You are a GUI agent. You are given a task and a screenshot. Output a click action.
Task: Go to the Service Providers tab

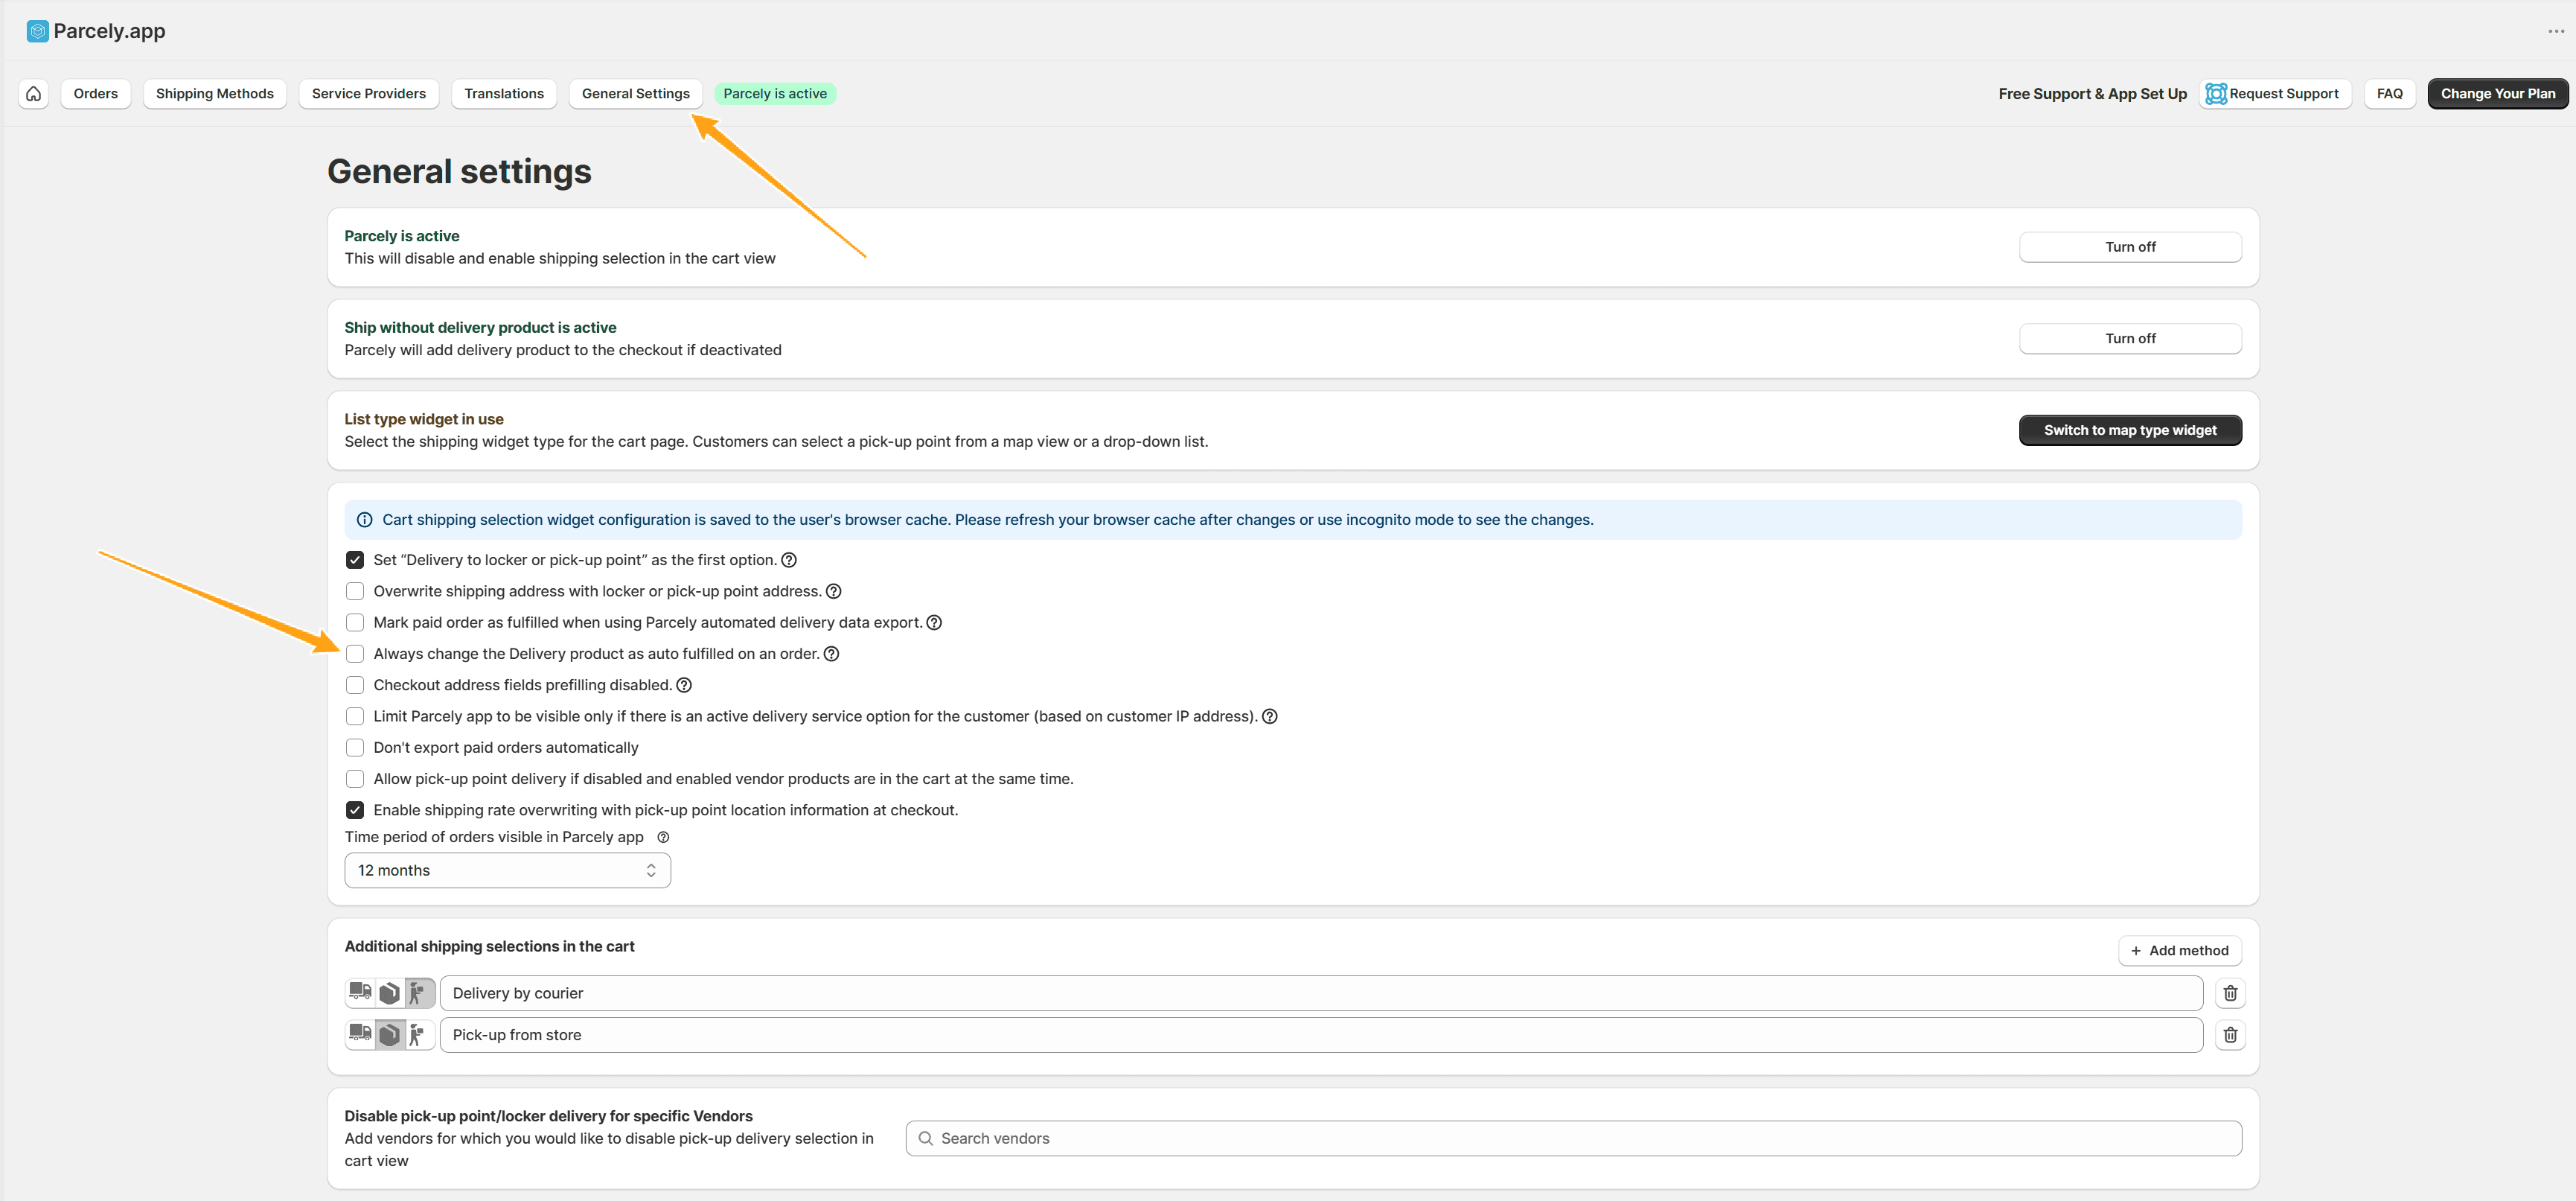point(368,93)
